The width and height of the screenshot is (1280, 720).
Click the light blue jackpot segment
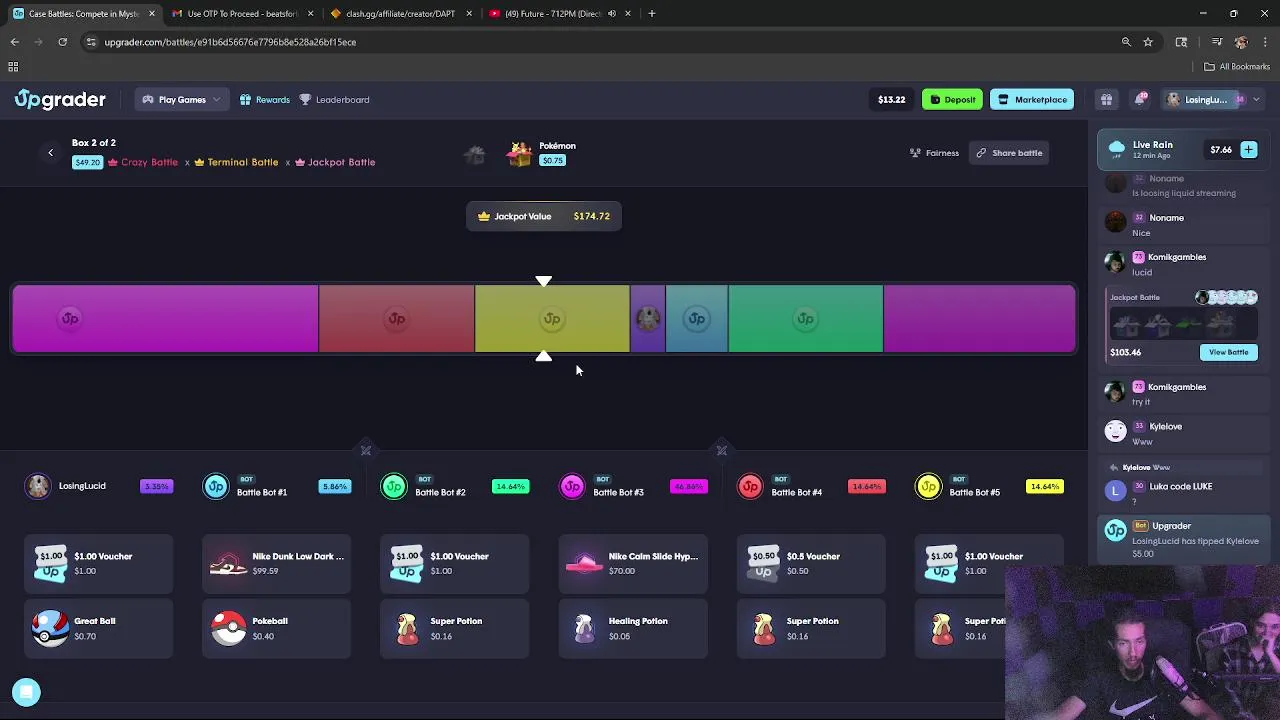click(x=697, y=319)
